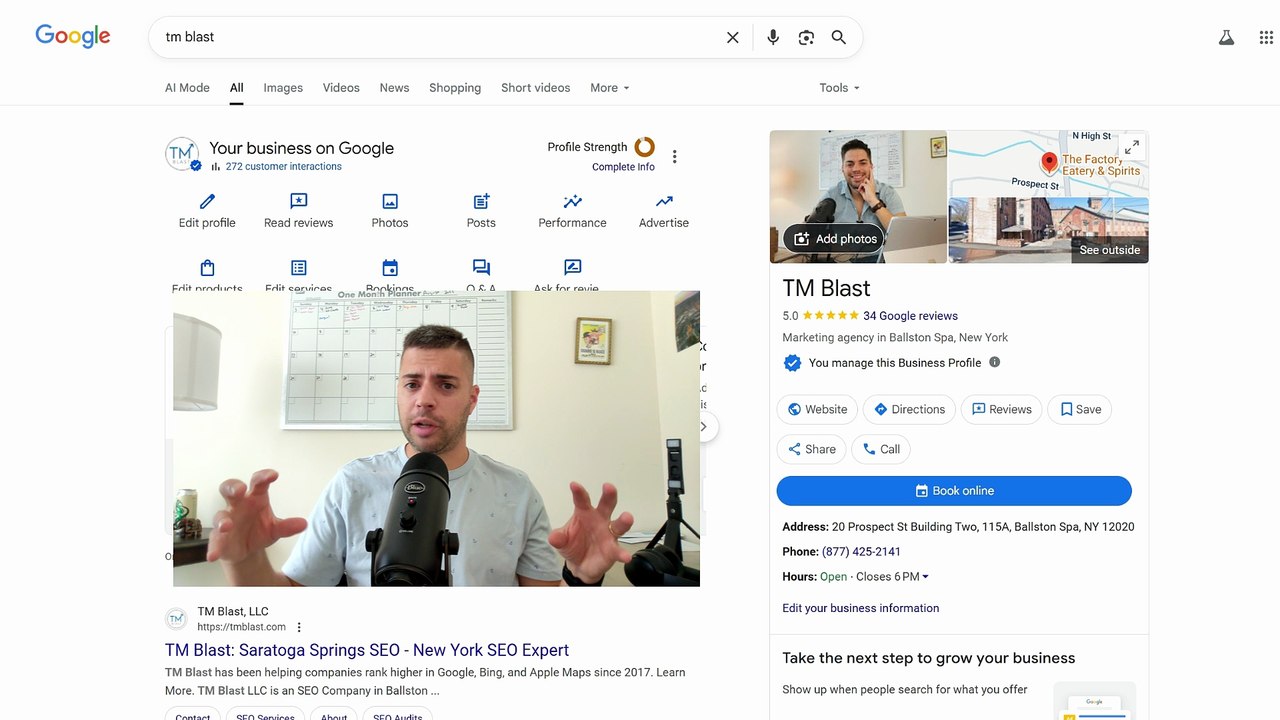1280x720 pixels.
Task: Start voice search with microphone icon
Action: click(x=773, y=37)
